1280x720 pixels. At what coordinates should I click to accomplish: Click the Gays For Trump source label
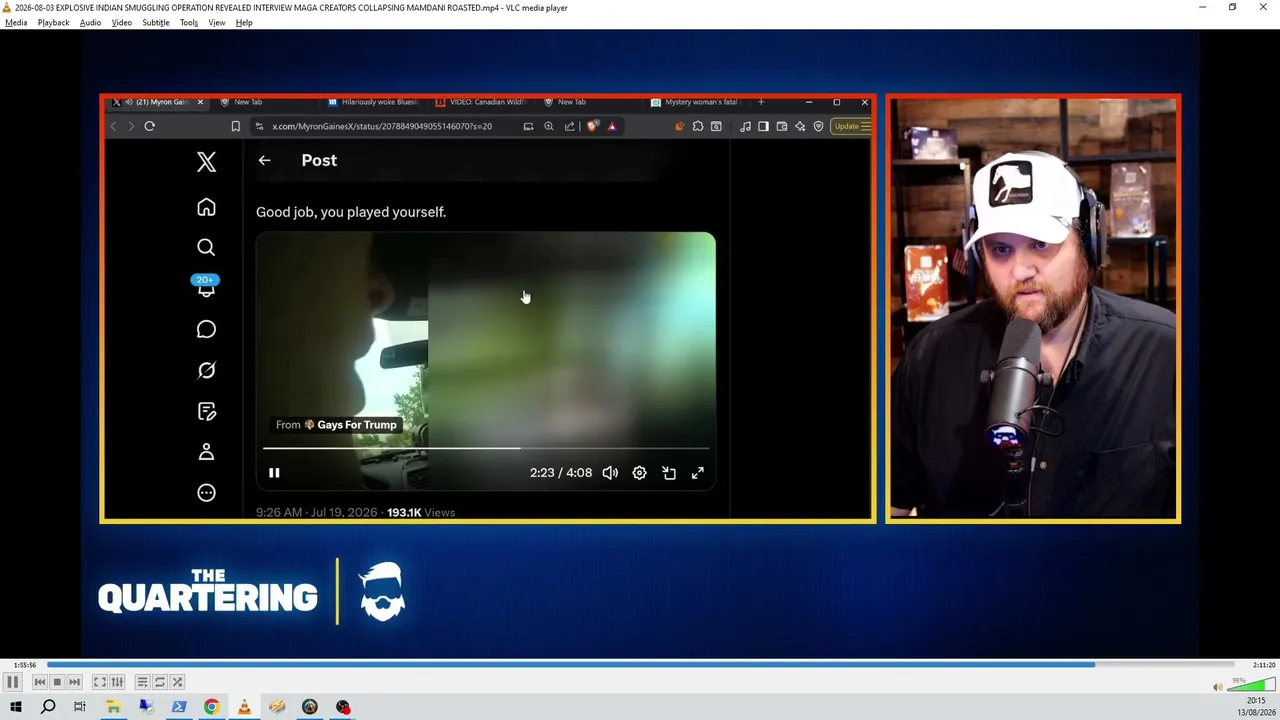coord(337,425)
